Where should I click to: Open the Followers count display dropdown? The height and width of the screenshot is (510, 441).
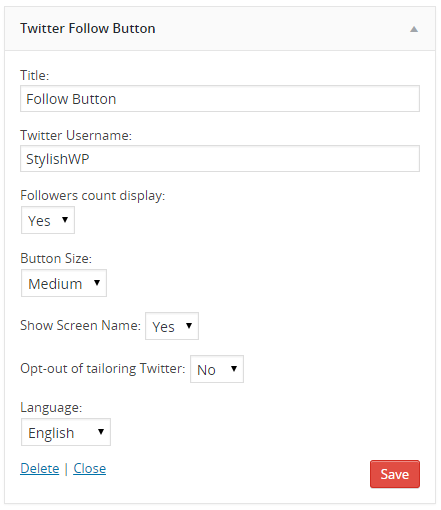48,220
